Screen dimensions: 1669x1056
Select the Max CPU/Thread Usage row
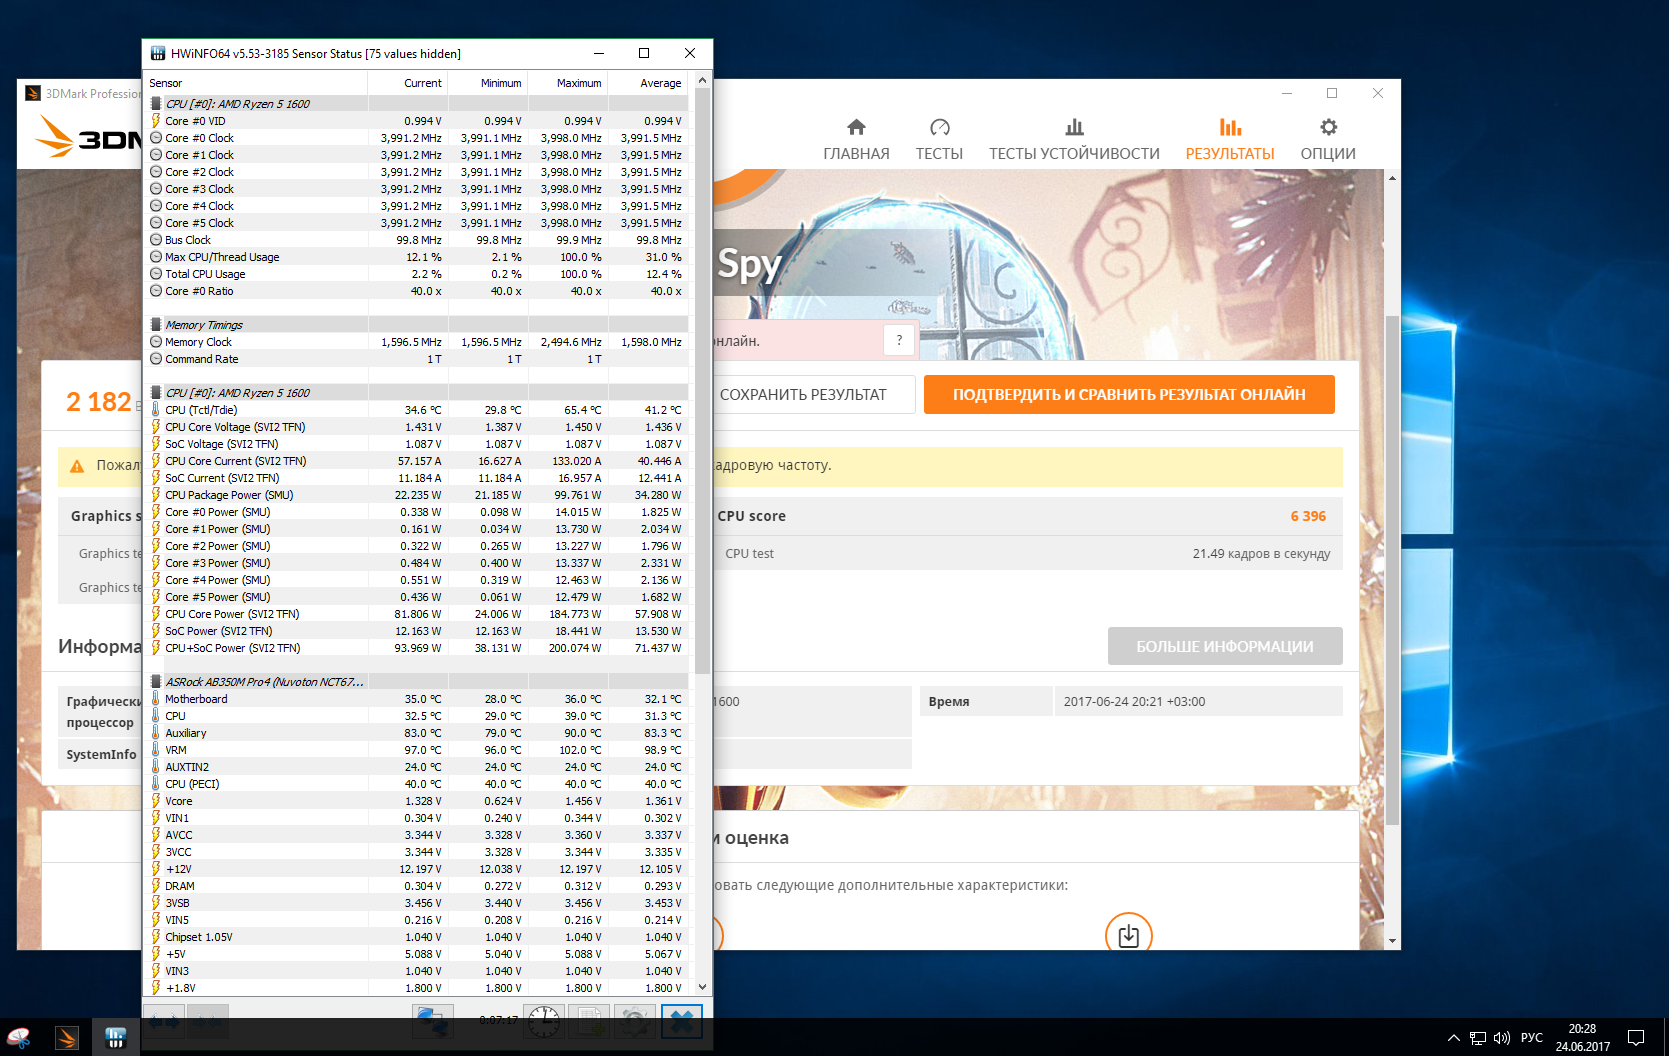[x=417, y=257]
